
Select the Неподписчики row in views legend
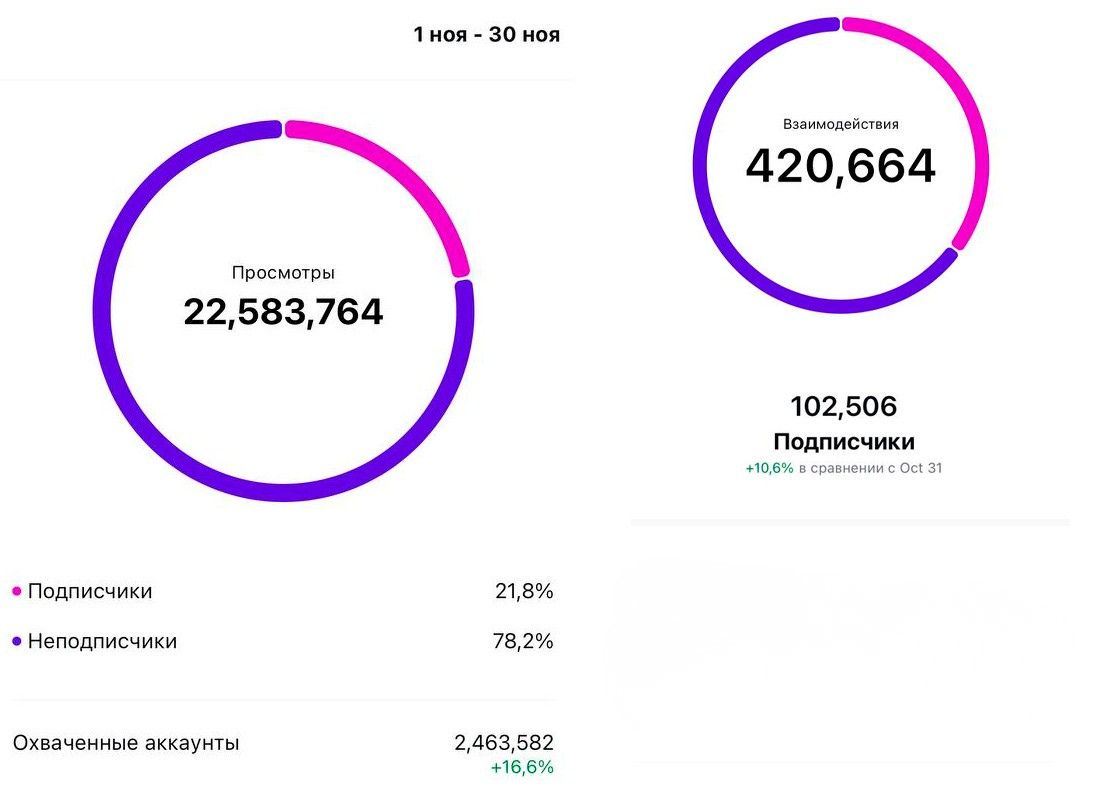pos(102,641)
